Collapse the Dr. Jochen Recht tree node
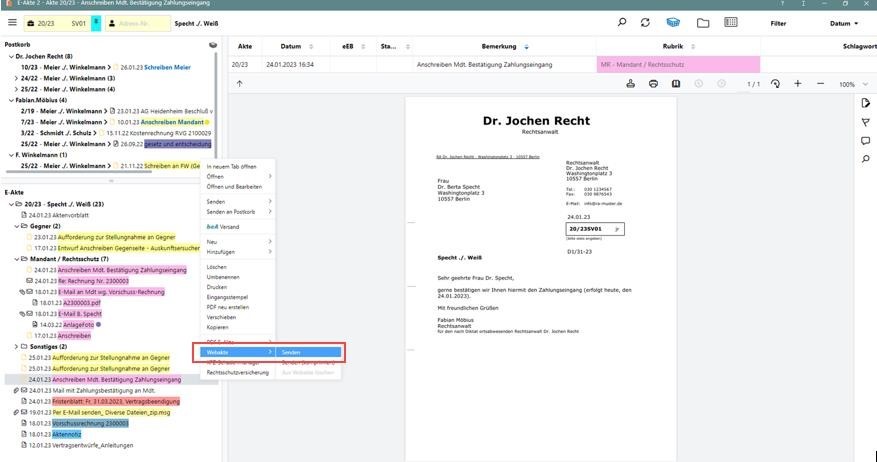 (9, 57)
